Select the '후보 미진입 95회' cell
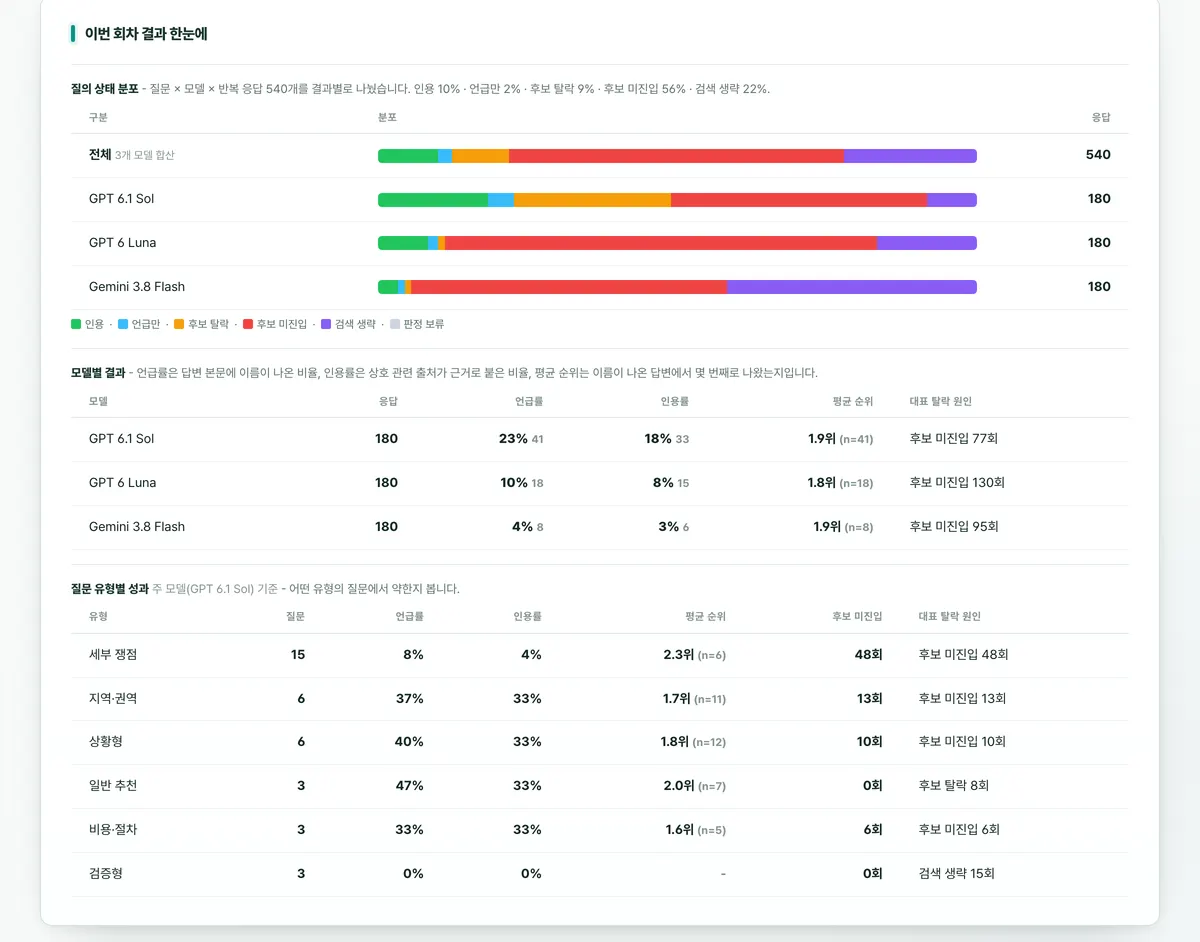Viewport: 1200px width, 942px height. click(954, 527)
